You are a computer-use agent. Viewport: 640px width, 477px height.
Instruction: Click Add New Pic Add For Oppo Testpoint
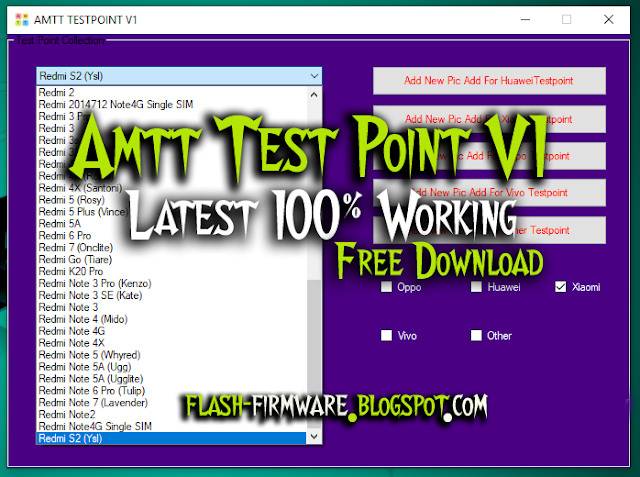click(x=489, y=156)
